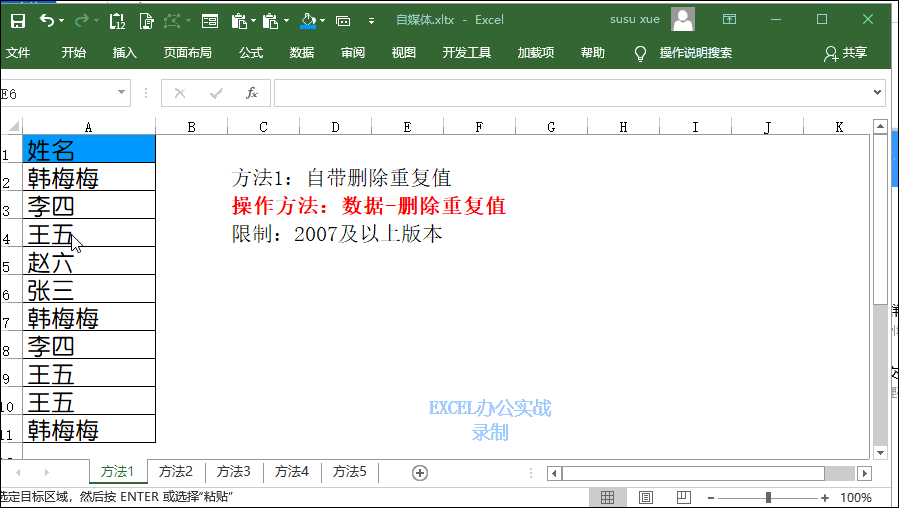Open Customize Quick Access Toolbar dropdown
This screenshot has width=899, height=508.
click(372, 21)
